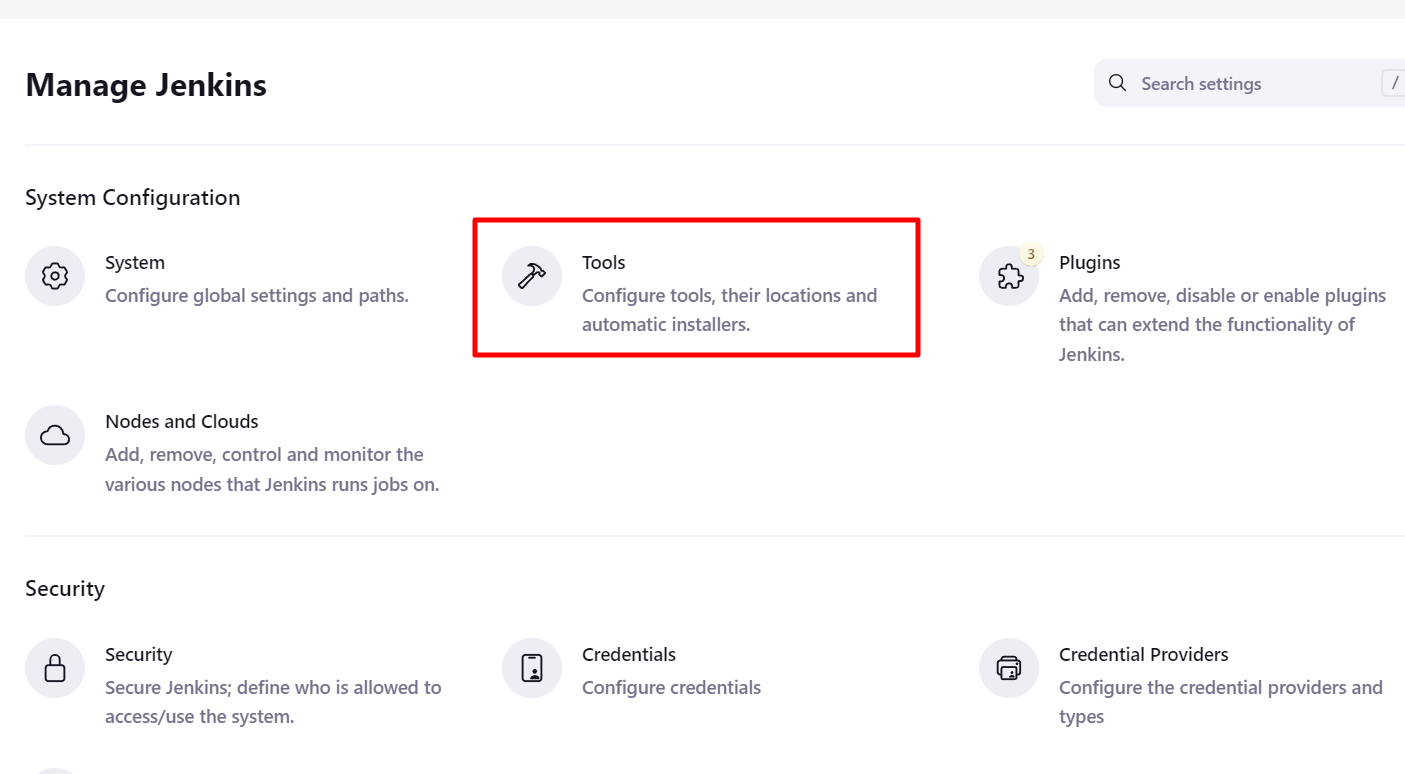
Task: Open the Security settings link
Action: coord(139,654)
